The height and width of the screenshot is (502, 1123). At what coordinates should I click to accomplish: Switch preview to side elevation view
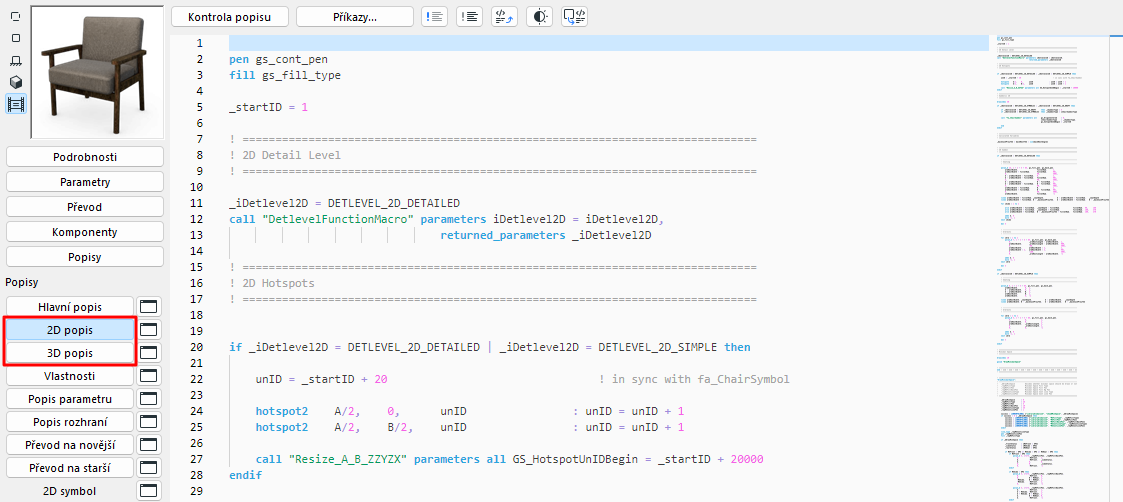tap(16, 60)
